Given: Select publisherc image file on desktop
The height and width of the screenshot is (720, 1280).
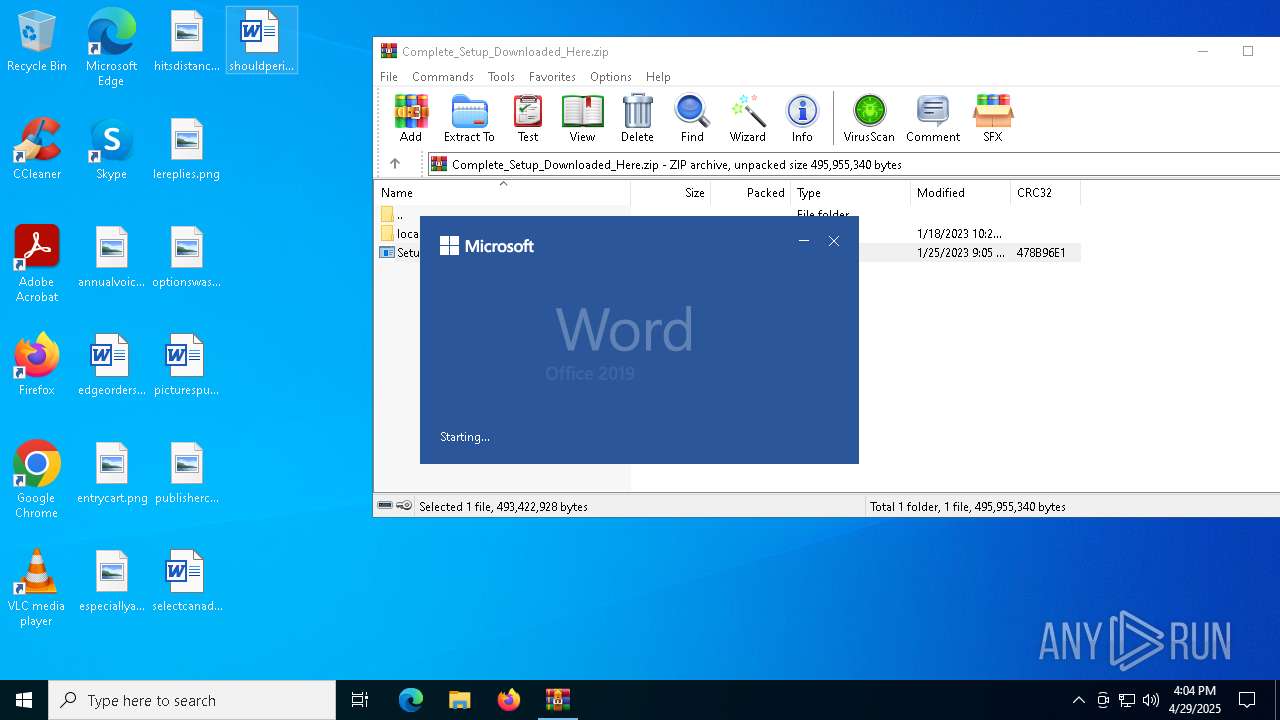Looking at the screenshot, I should [186, 474].
